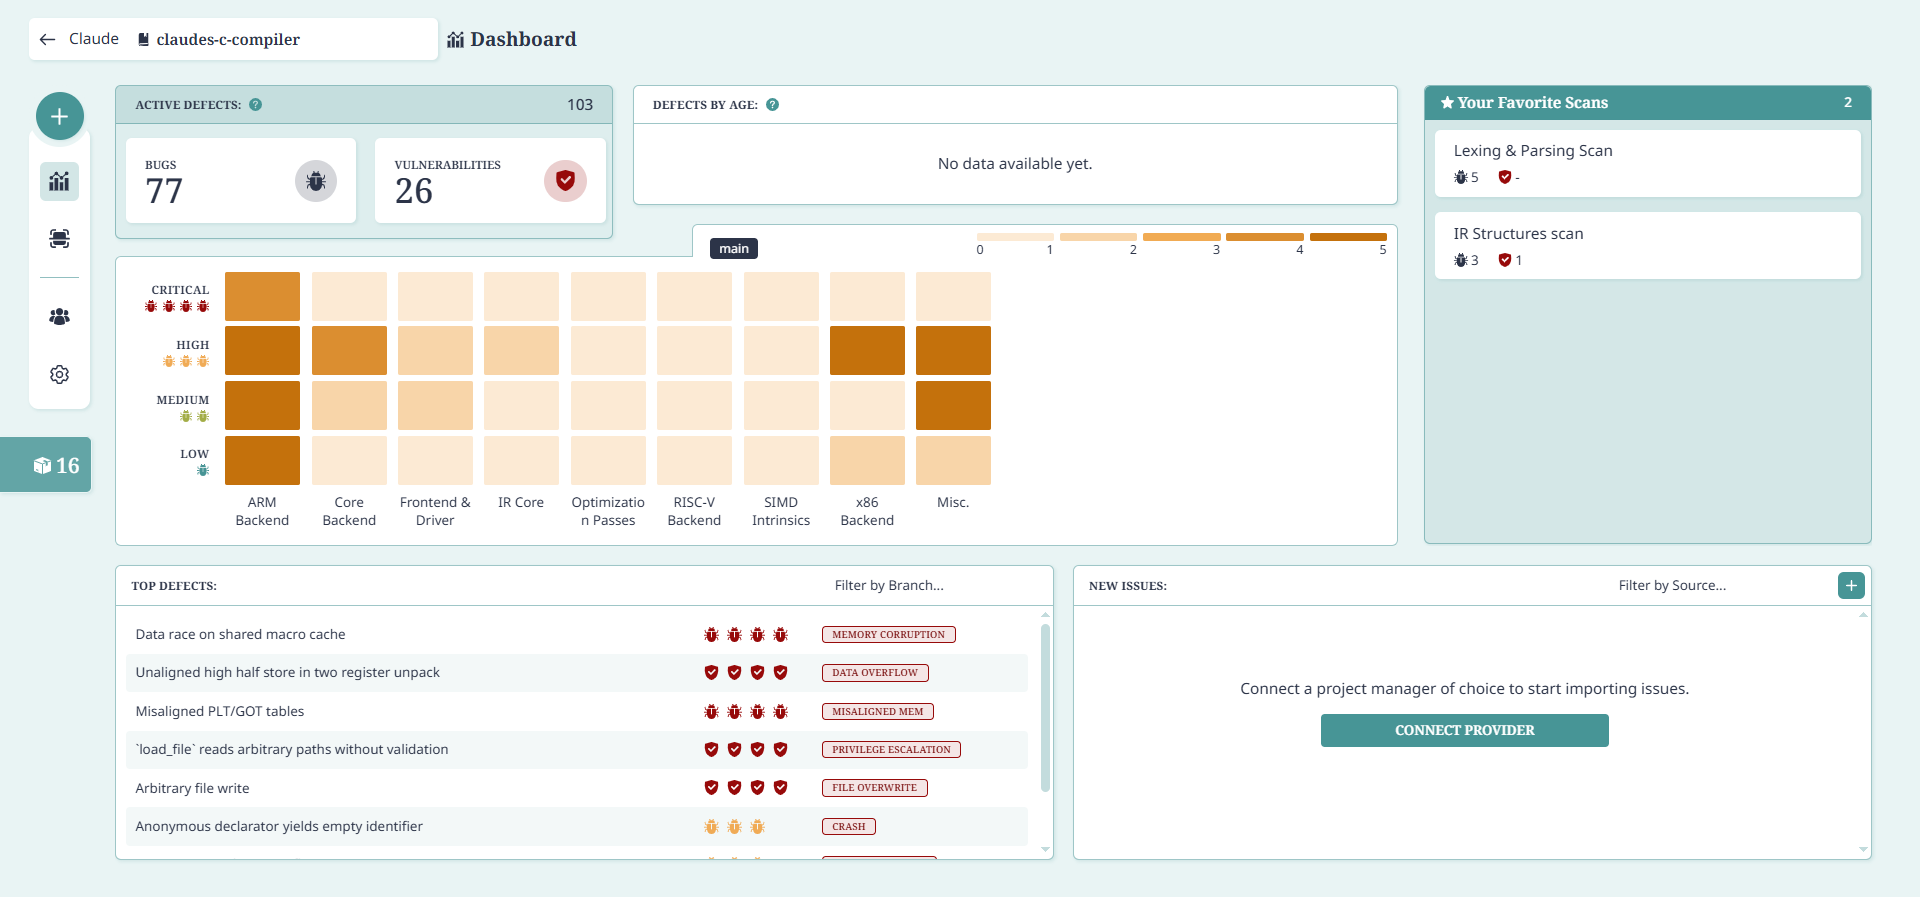Click the Top Defects list scrollbar
This screenshot has width=1920, height=897.
[1045, 708]
